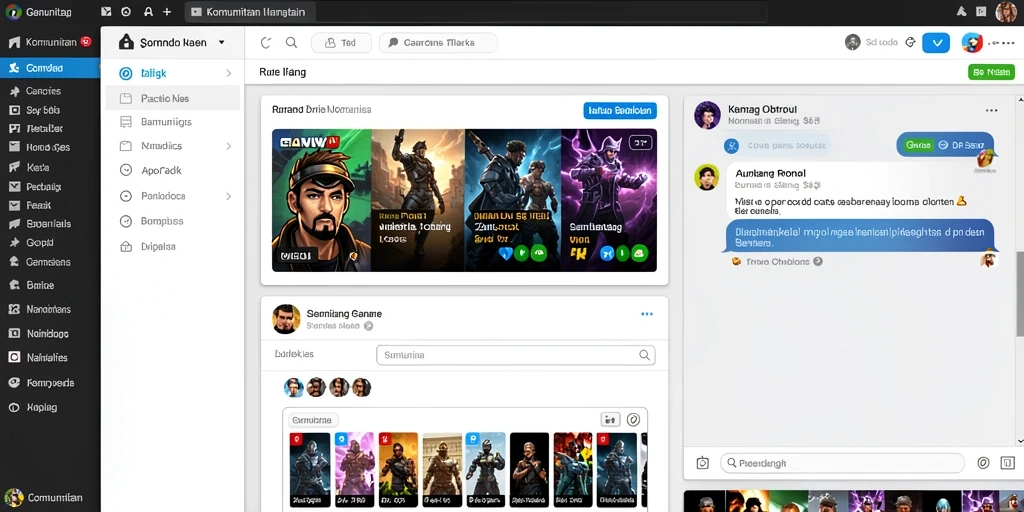Click the plus icon in top bar
This screenshot has height=512, width=1024.
[167, 12]
